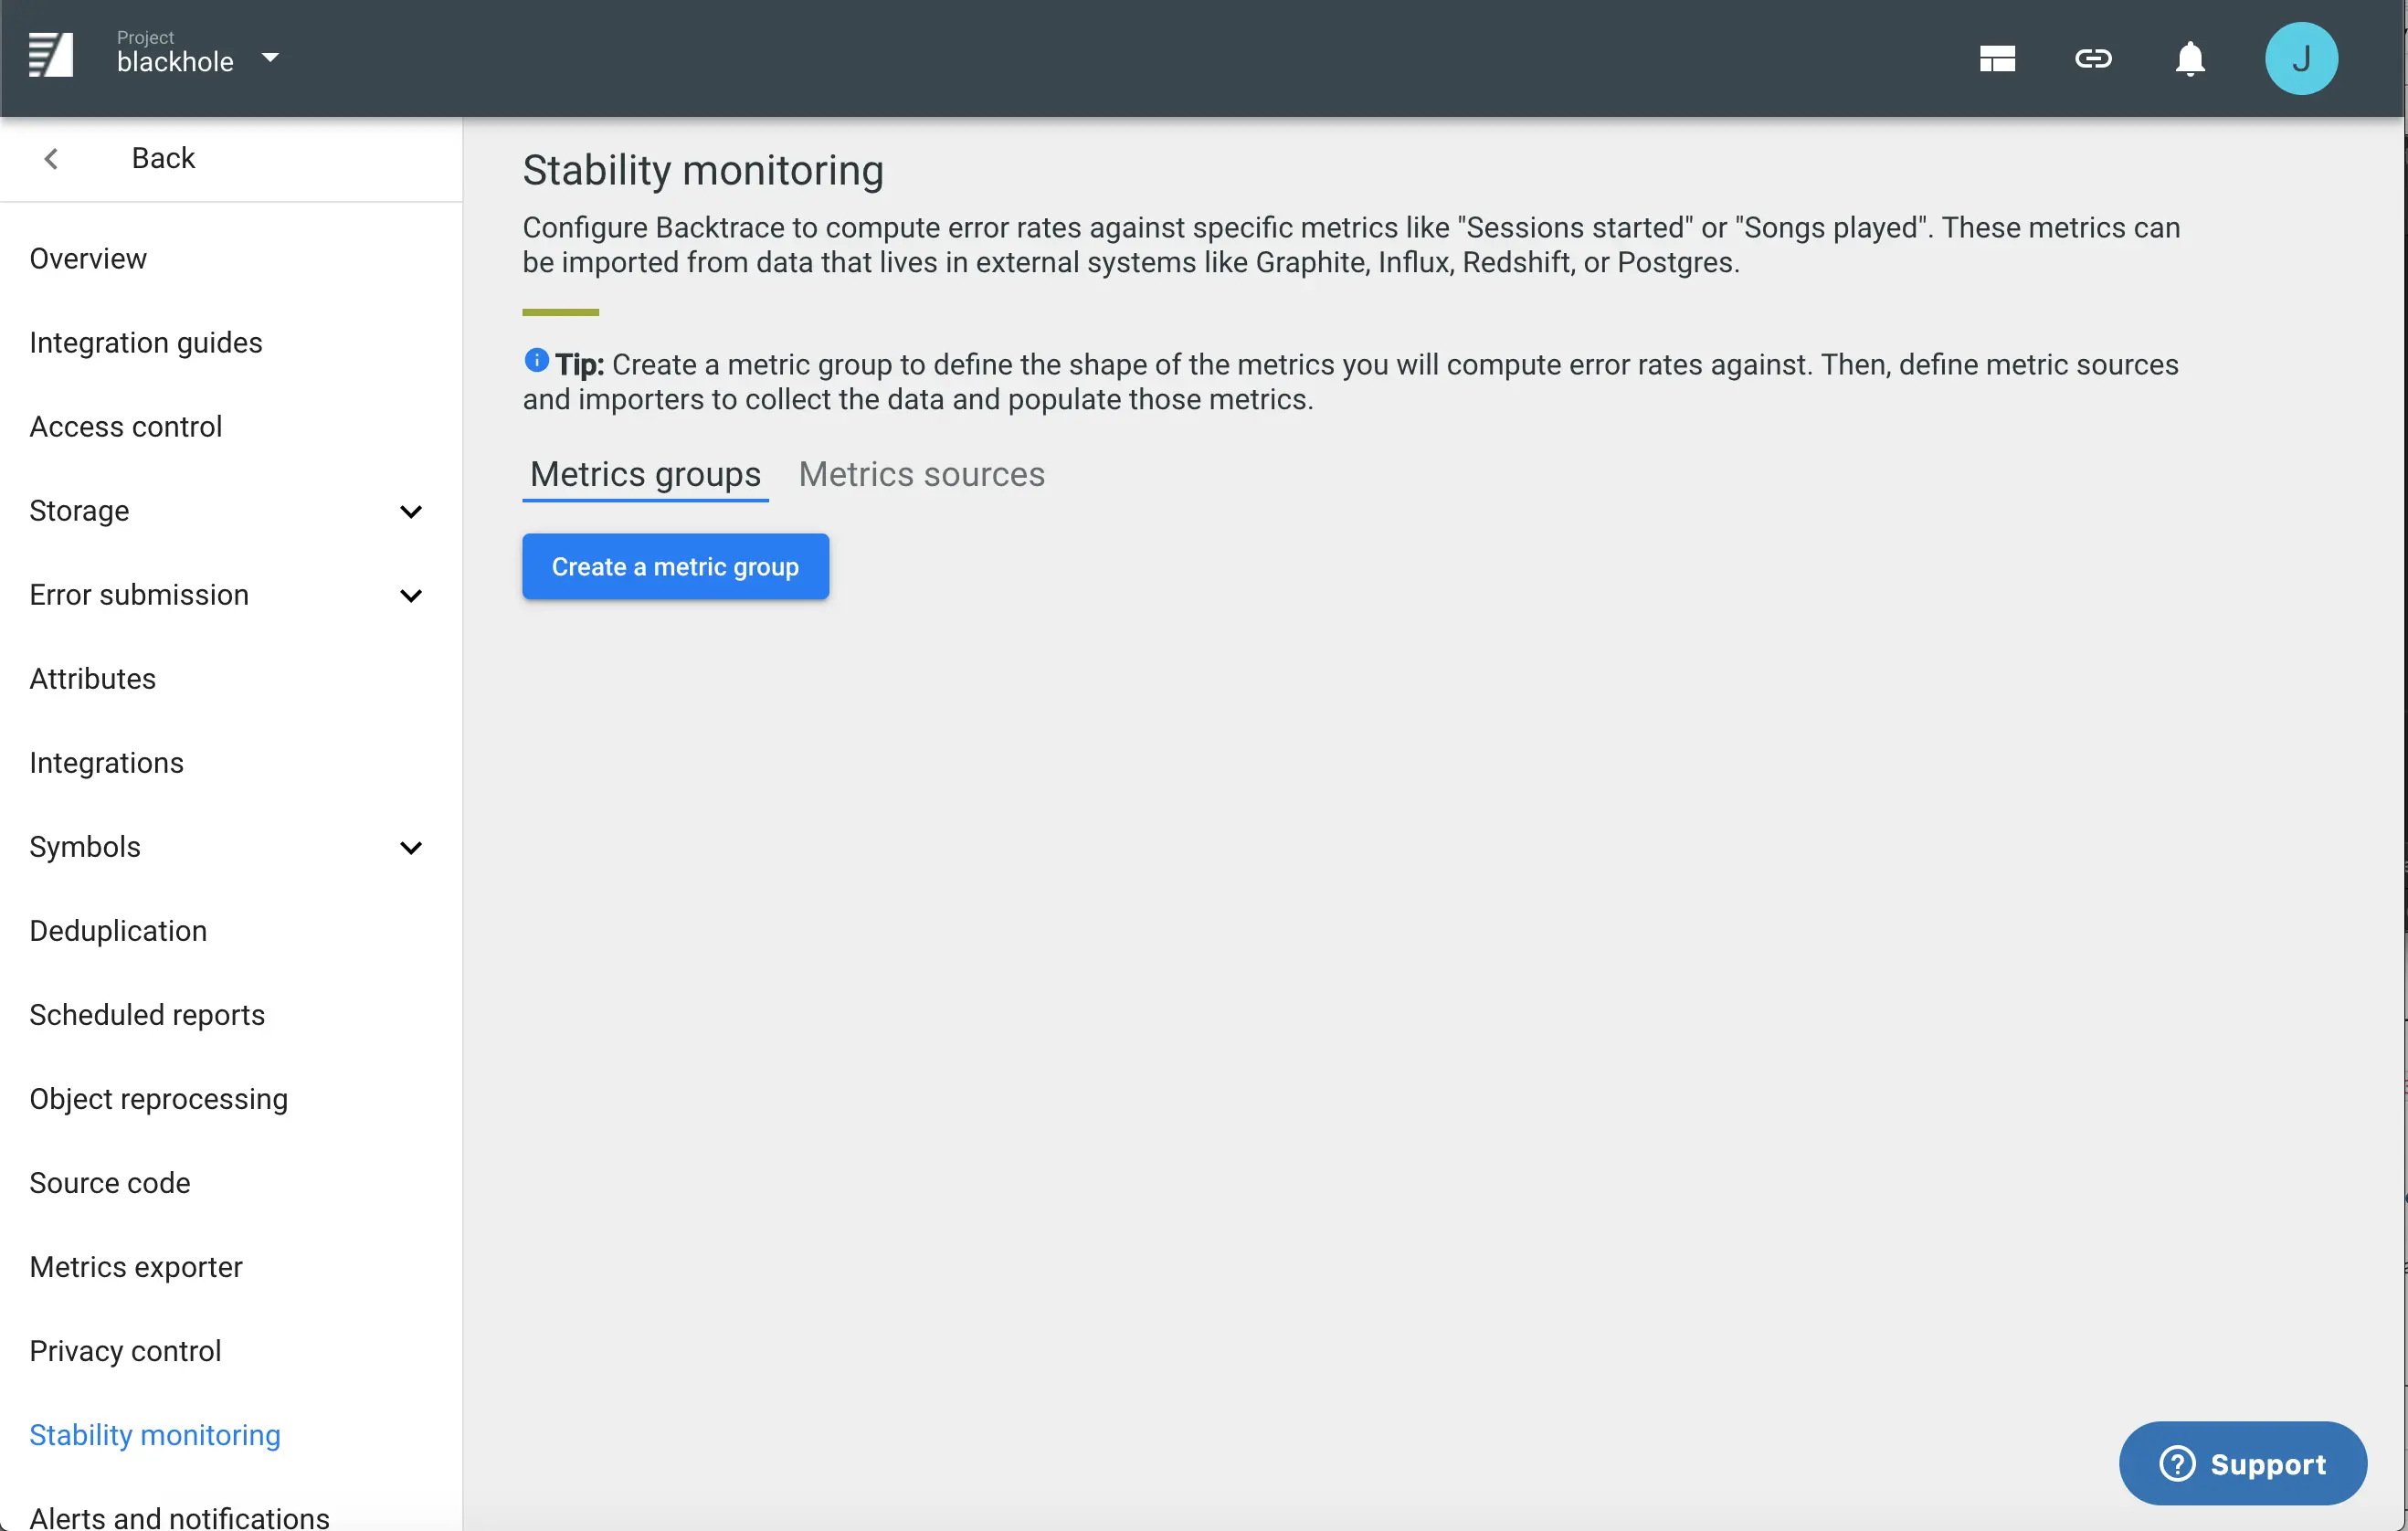Switch to the Metrics sources tab

tap(921, 474)
